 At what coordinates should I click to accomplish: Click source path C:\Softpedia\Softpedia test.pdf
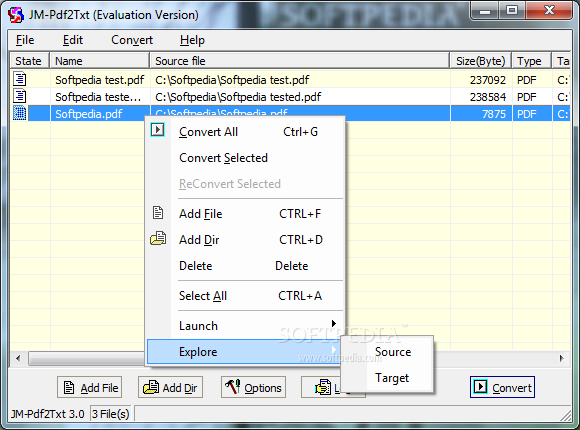(x=232, y=80)
